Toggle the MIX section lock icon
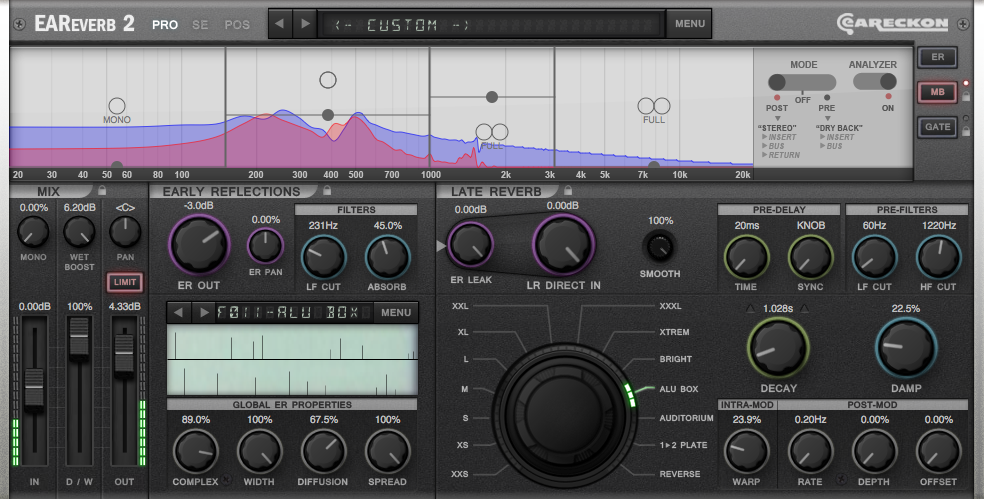Screen dimensions: 984x499 click(102, 190)
